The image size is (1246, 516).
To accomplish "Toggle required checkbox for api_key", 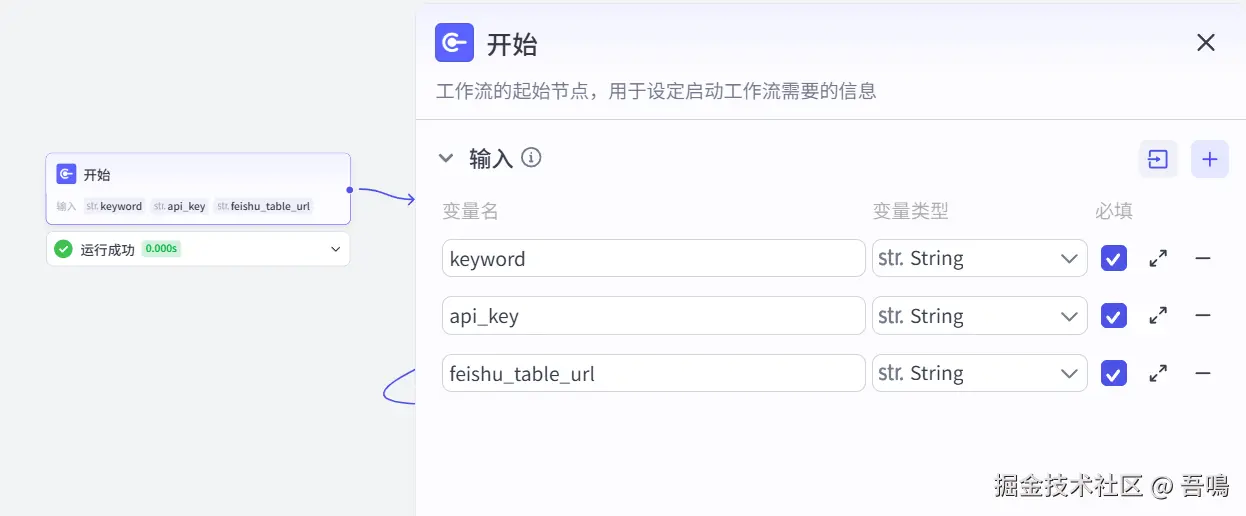I will pyautogui.click(x=1114, y=316).
